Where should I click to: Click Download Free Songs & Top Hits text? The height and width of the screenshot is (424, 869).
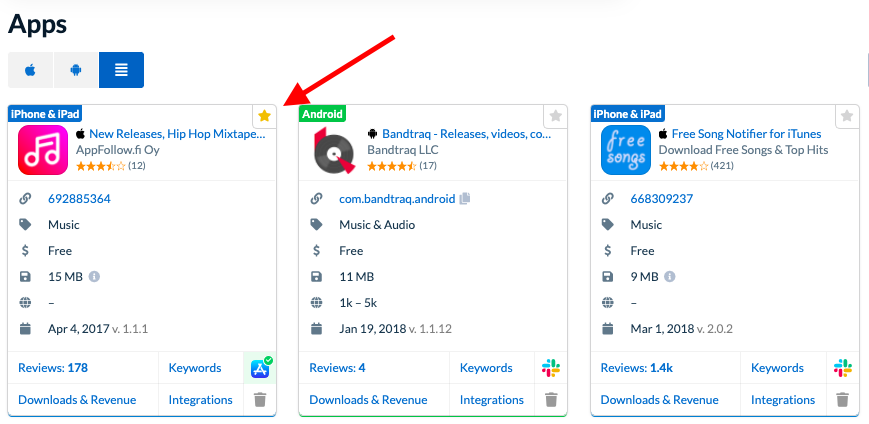[743, 150]
